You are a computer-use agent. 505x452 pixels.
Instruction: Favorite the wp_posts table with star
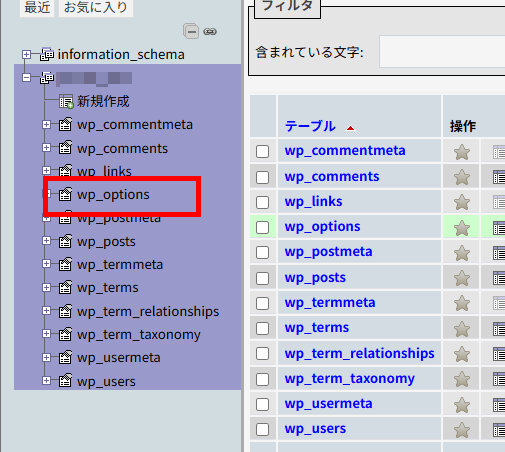[x=462, y=278]
